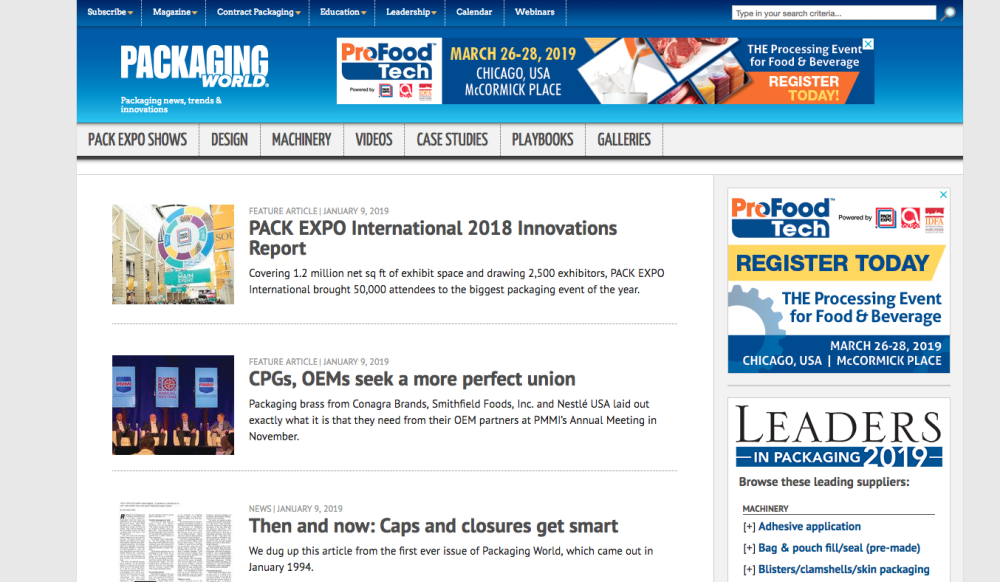Viewport: 1000px width, 582px height.
Task: Click the 'Covering 1.2 million net sq ft' summary text
Action: (x=457, y=281)
